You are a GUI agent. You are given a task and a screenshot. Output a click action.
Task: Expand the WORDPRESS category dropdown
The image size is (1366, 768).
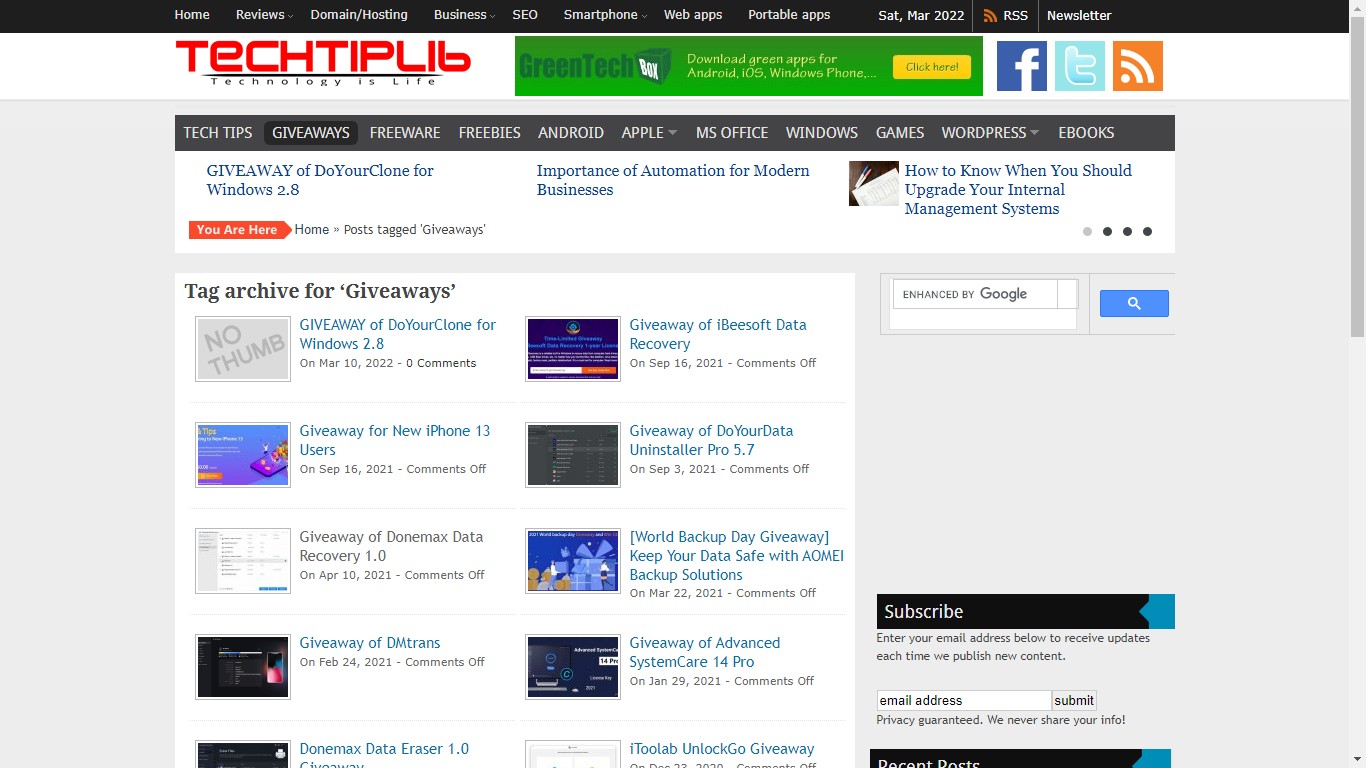tap(1034, 133)
